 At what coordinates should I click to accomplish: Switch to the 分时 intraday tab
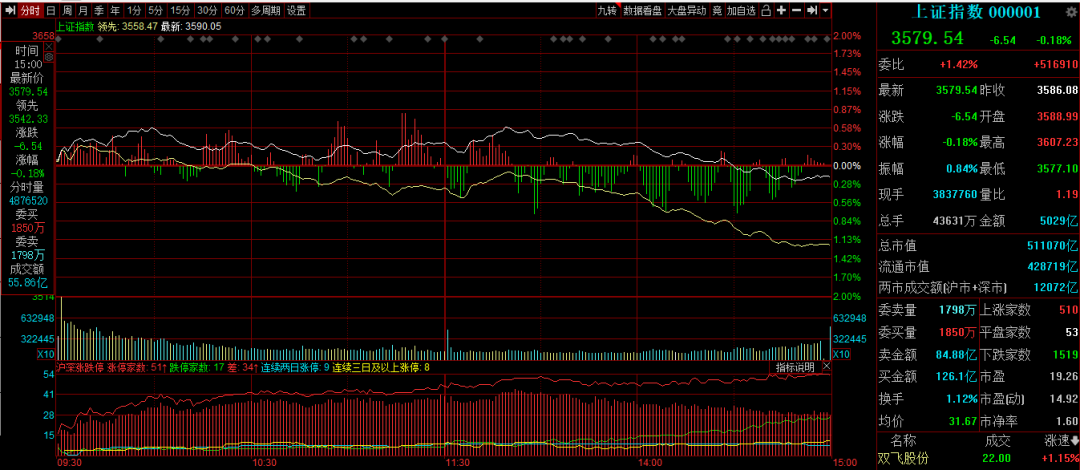pos(30,10)
